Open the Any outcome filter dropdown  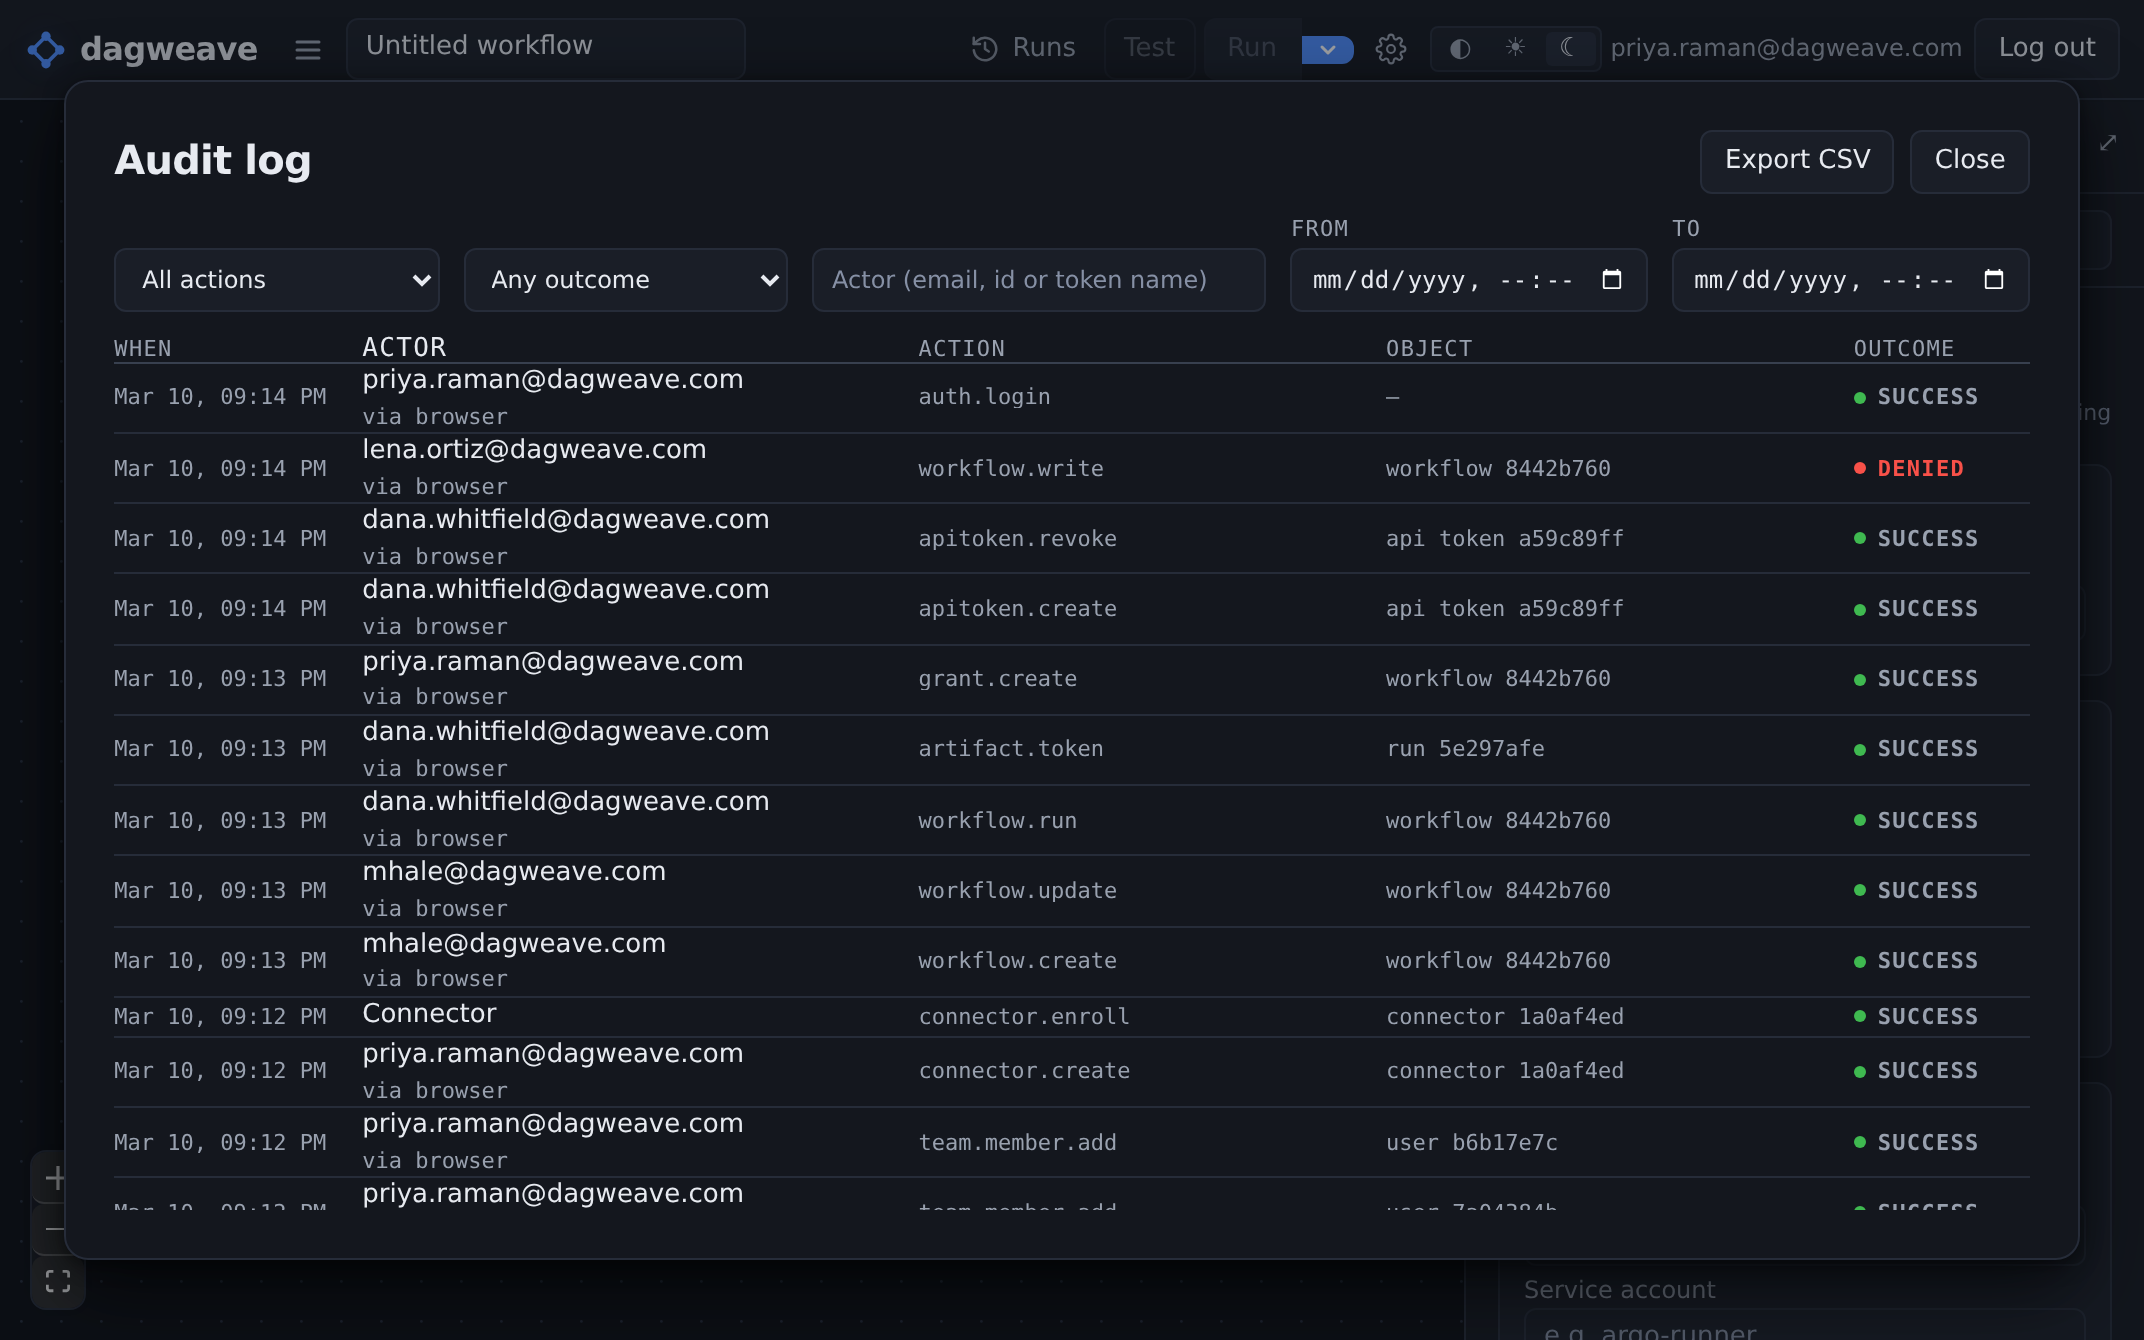(626, 280)
